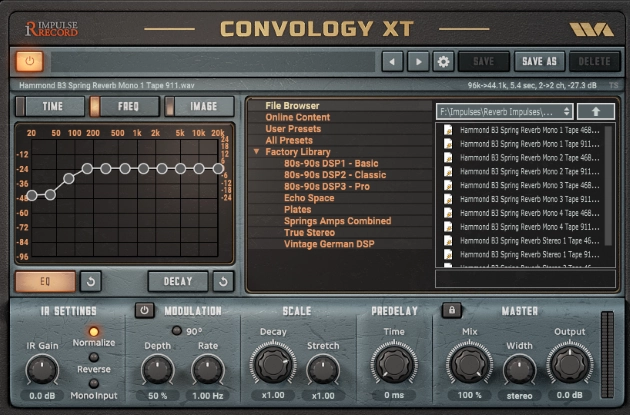Select file Hammond B3 Spring Reverb Mono 1 Tape 468
630x415 pixels.
pos(530,130)
